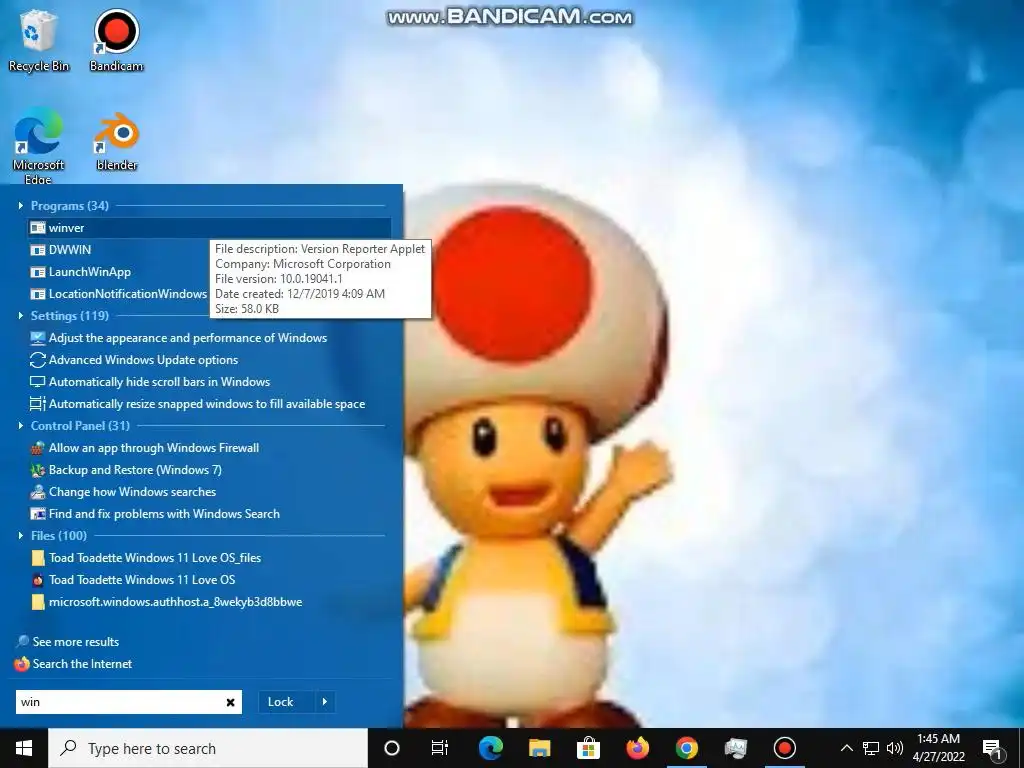Screen dimensions: 1024x768
Task: Open the blender desktop shortcut
Action: (117, 141)
